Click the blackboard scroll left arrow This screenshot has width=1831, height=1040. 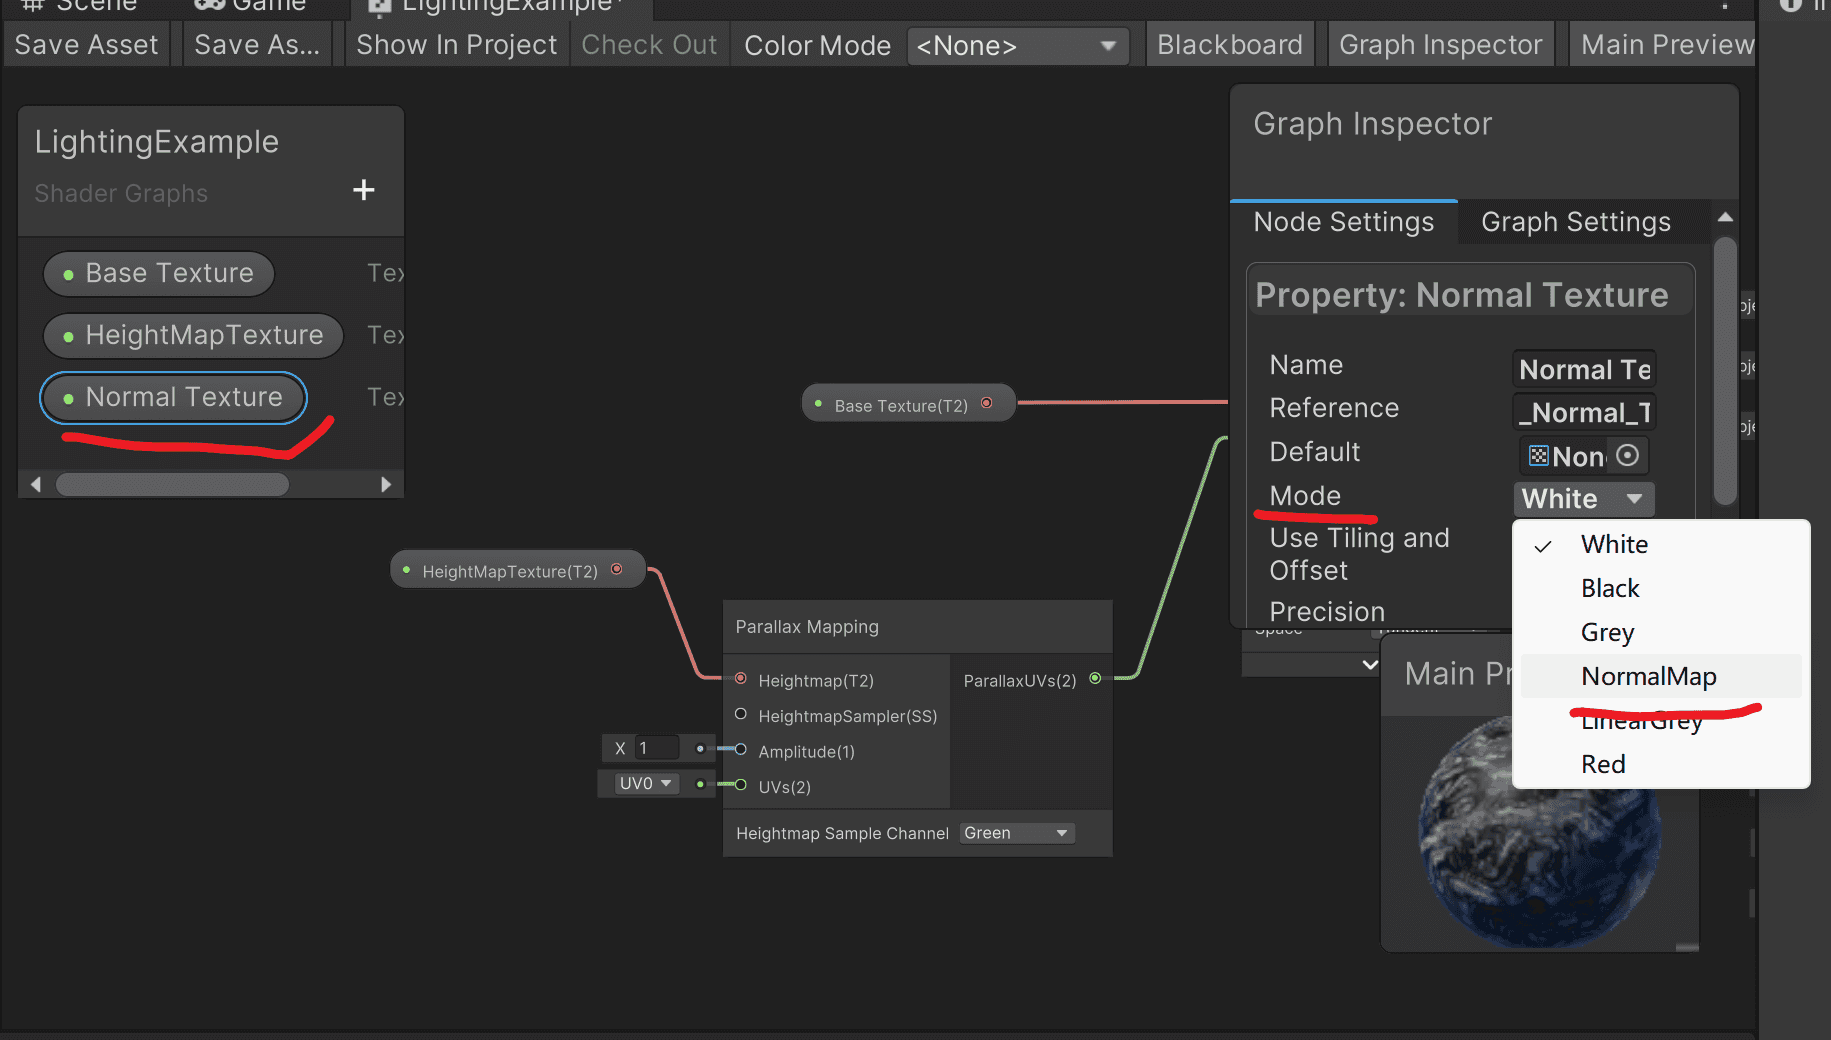(36, 485)
